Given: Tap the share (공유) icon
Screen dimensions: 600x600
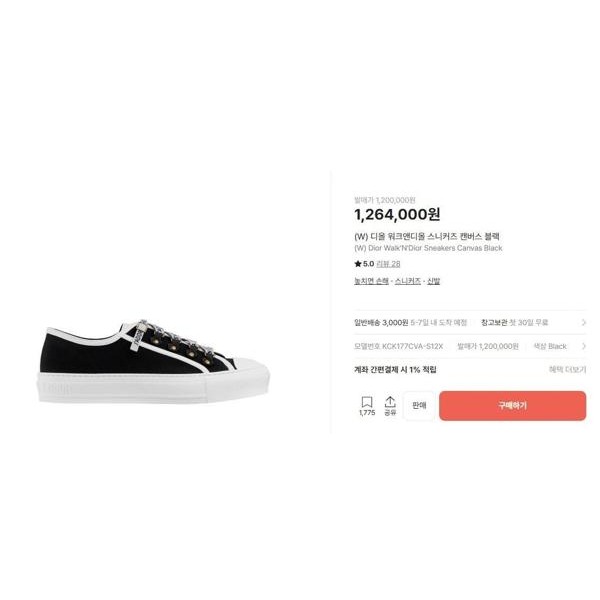Looking at the screenshot, I should point(390,402).
